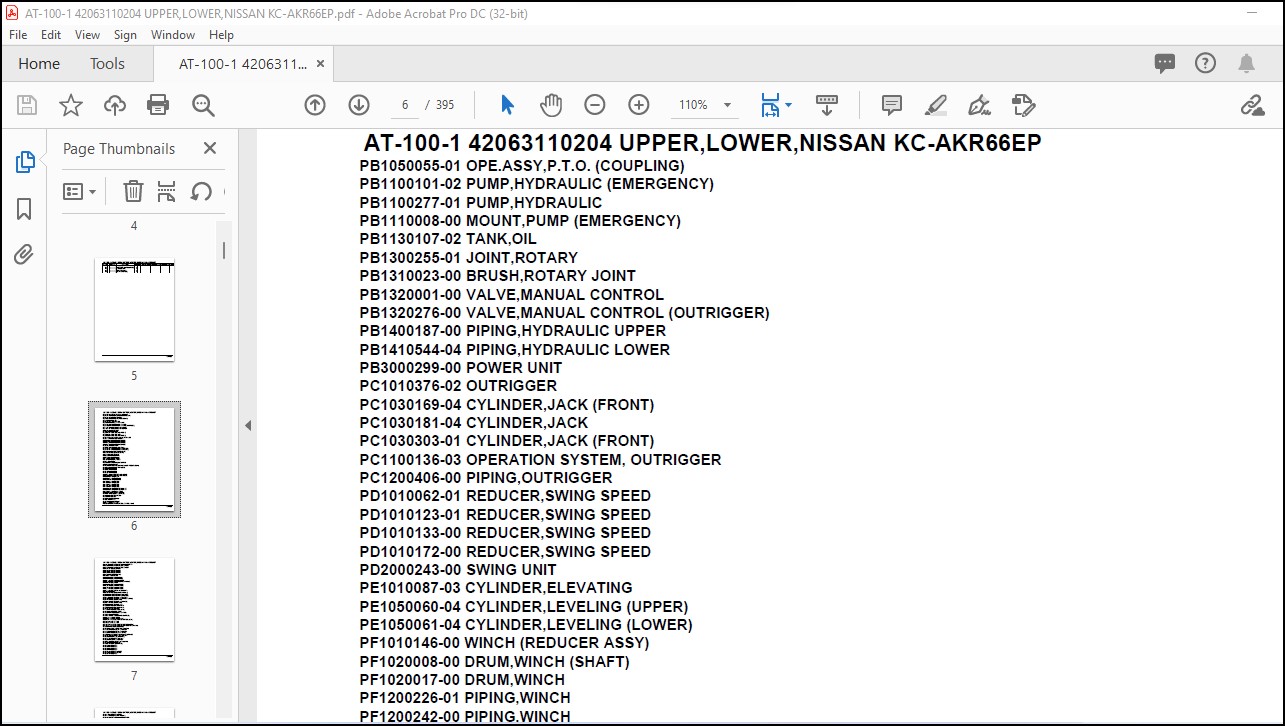Open thumbnail options dropdown menu

(80, 191)
